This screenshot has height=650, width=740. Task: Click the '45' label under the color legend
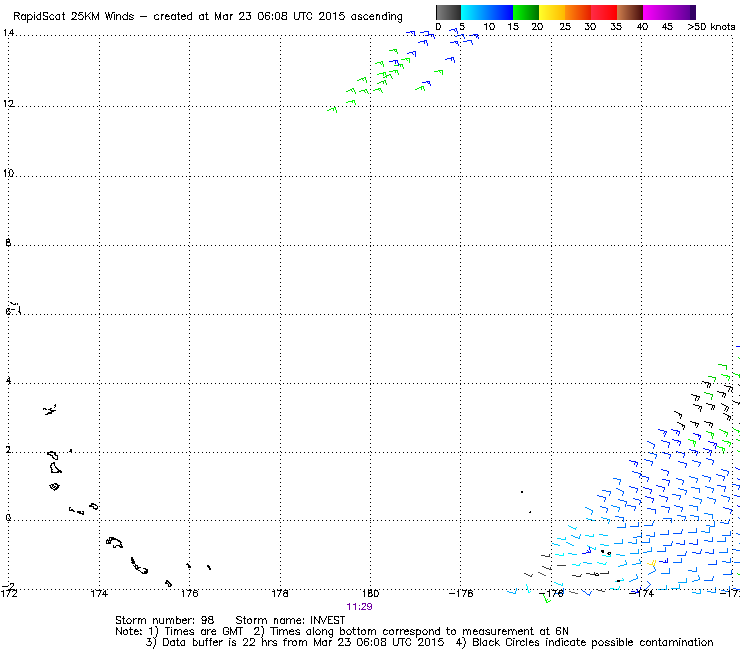click(x=667, y=27)
